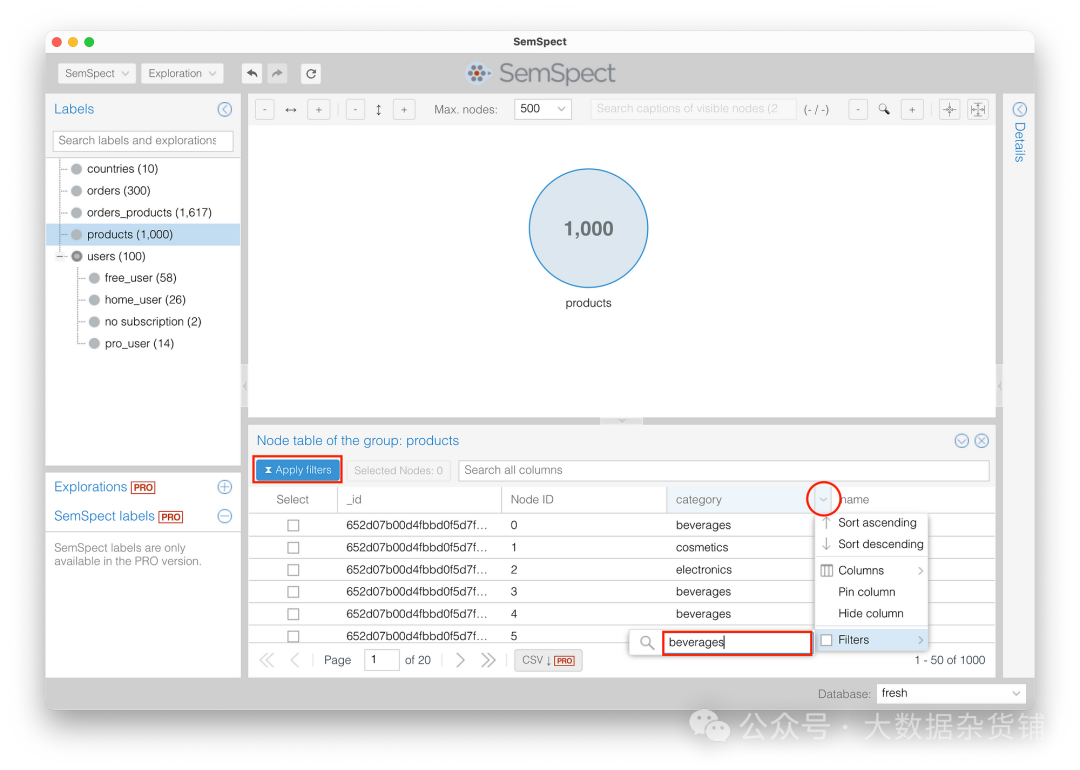
Task: Check the Select box for Node ID 1
Action: click(x=293, y=548)
